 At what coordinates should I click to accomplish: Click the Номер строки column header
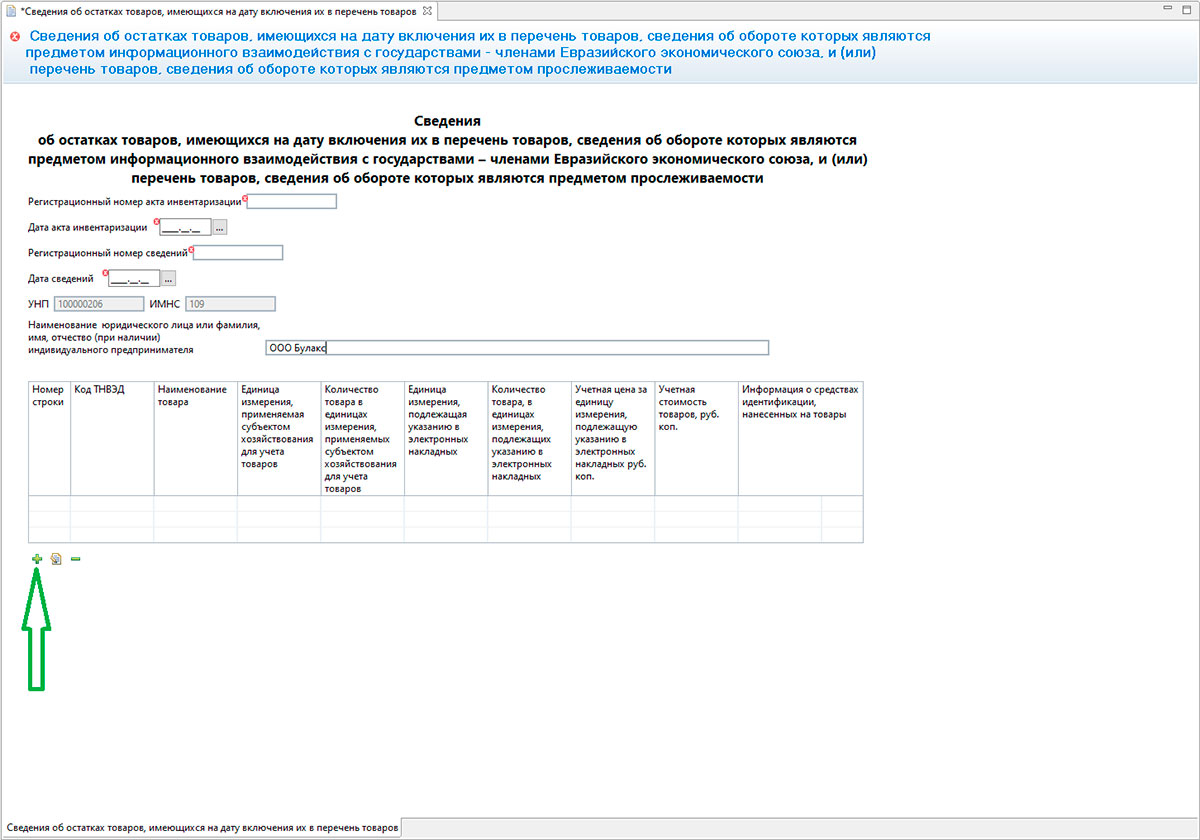point(49,438)
